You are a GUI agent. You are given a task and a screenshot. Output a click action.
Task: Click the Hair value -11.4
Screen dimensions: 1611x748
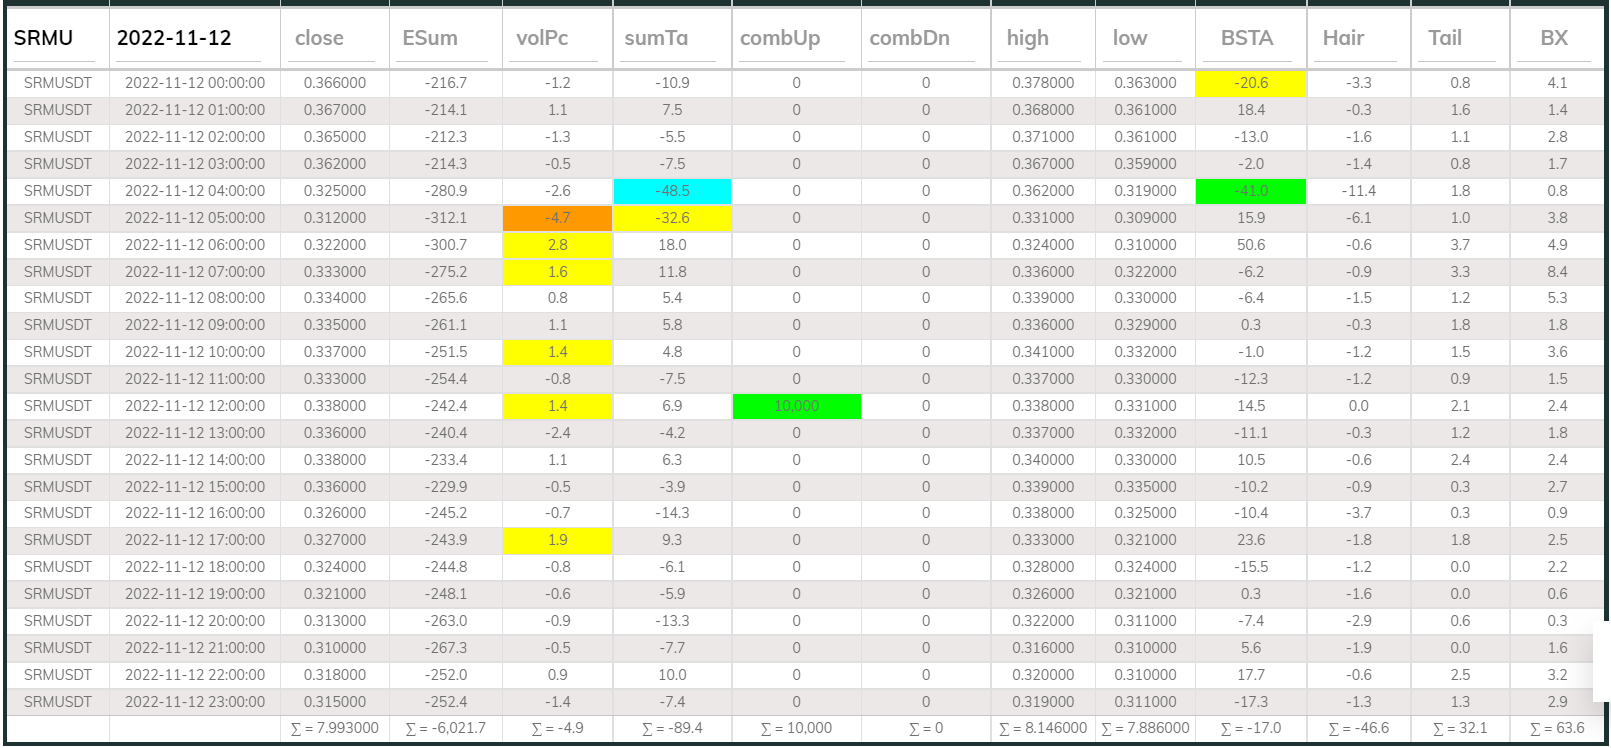[1359, 191]
